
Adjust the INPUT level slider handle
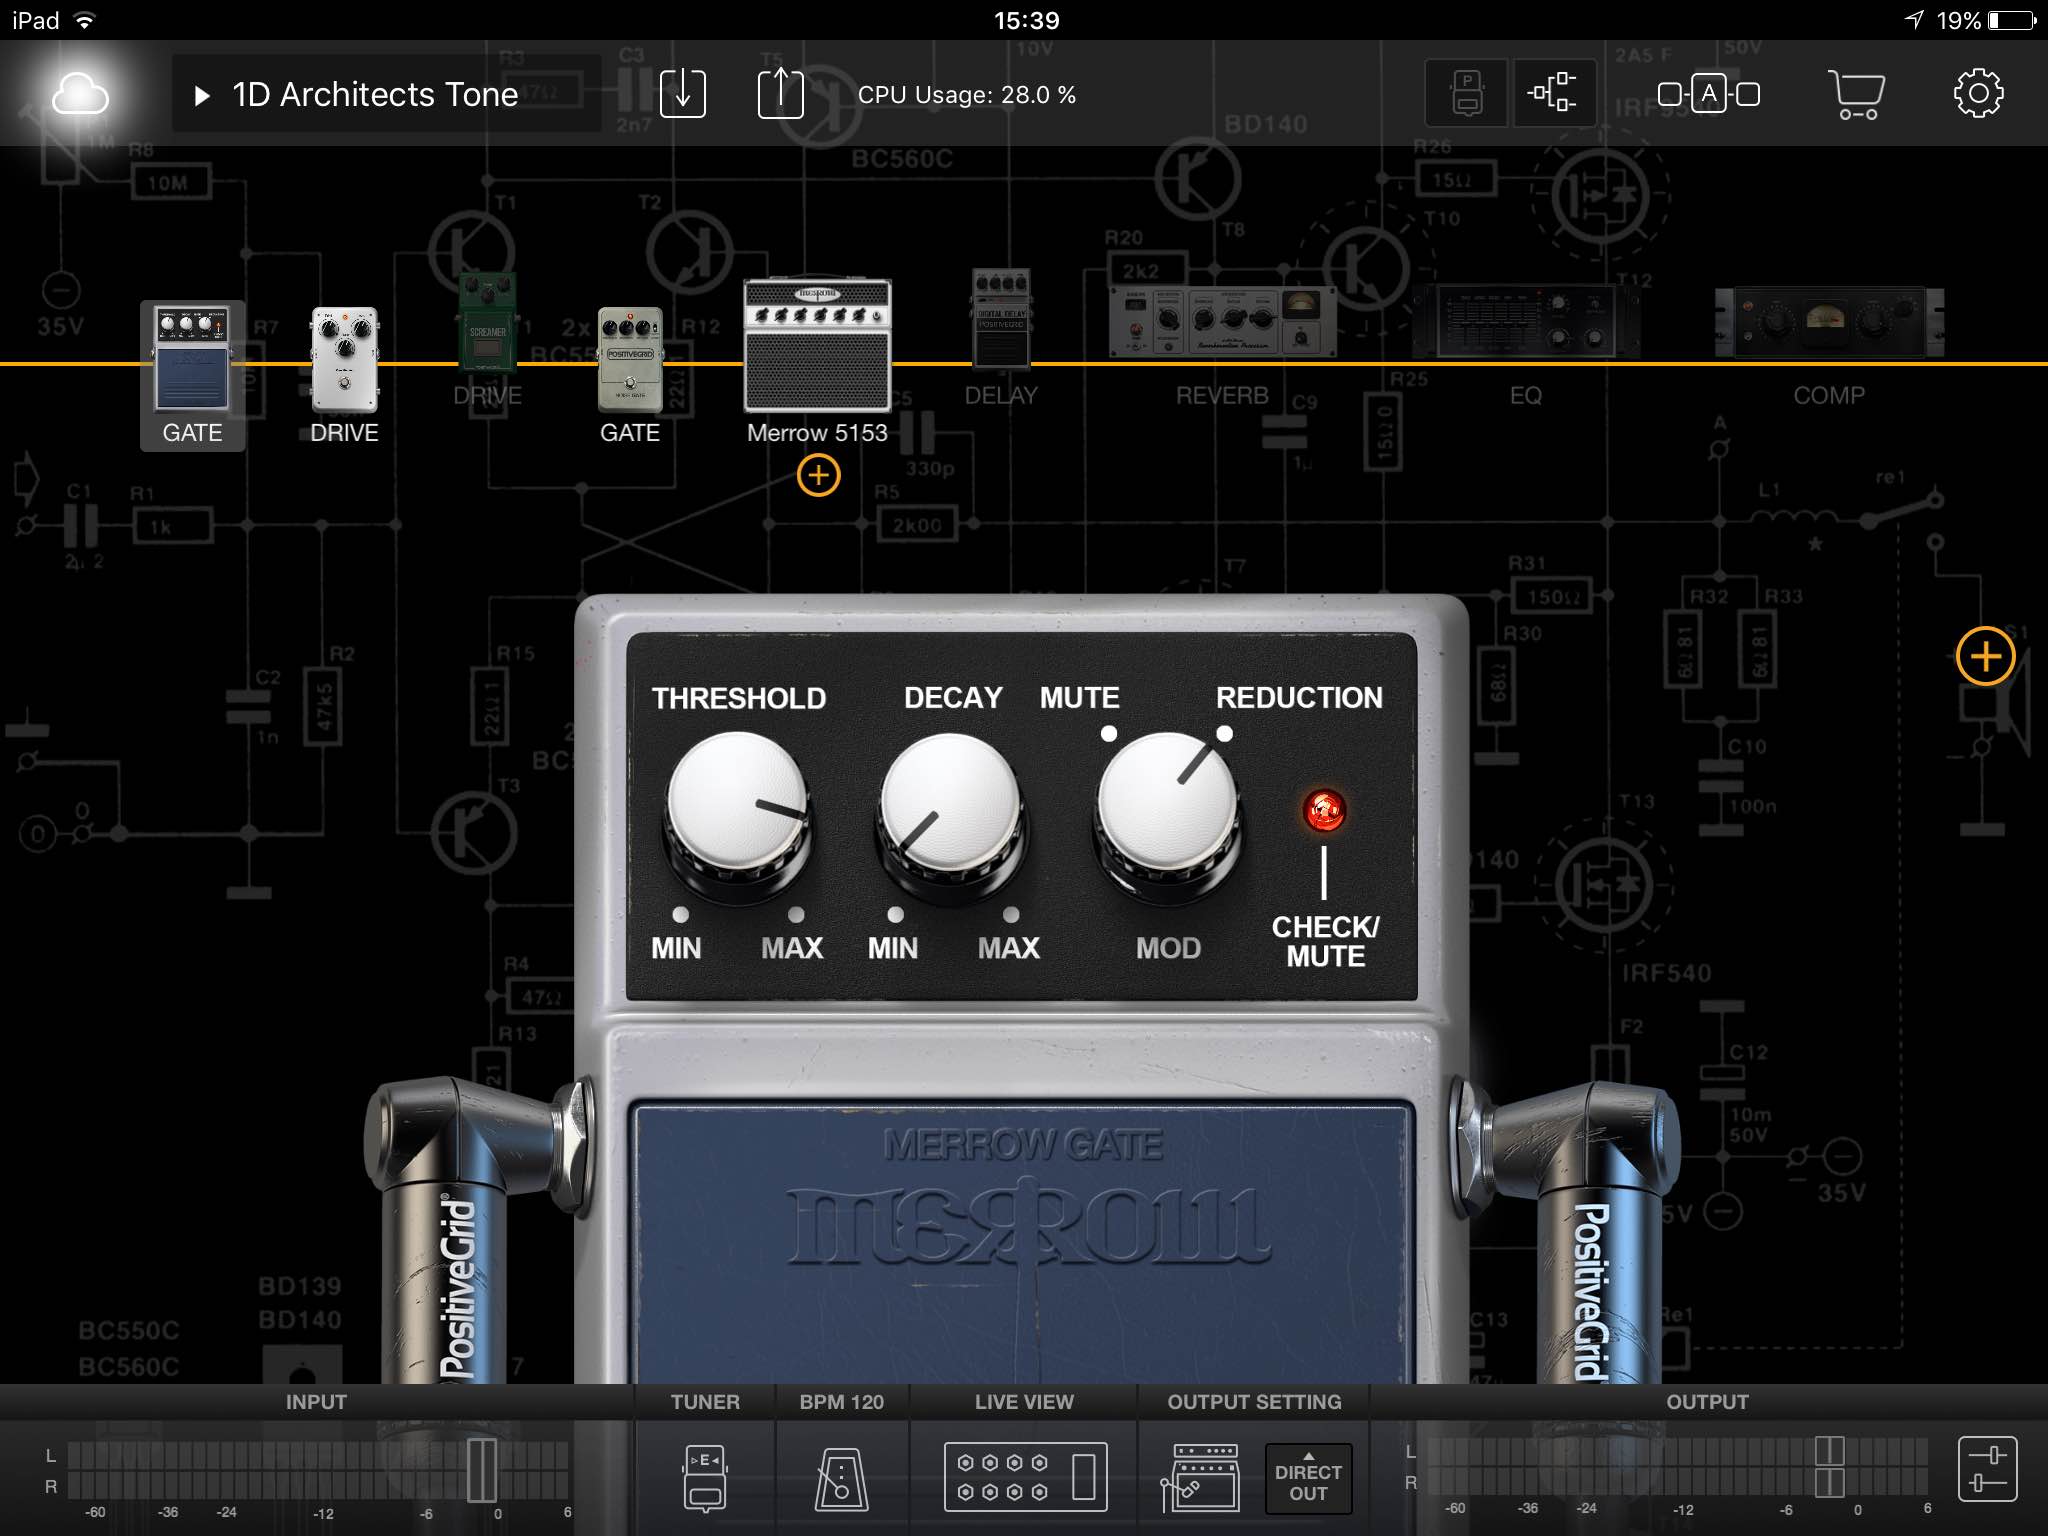(x=482, y=1470)
